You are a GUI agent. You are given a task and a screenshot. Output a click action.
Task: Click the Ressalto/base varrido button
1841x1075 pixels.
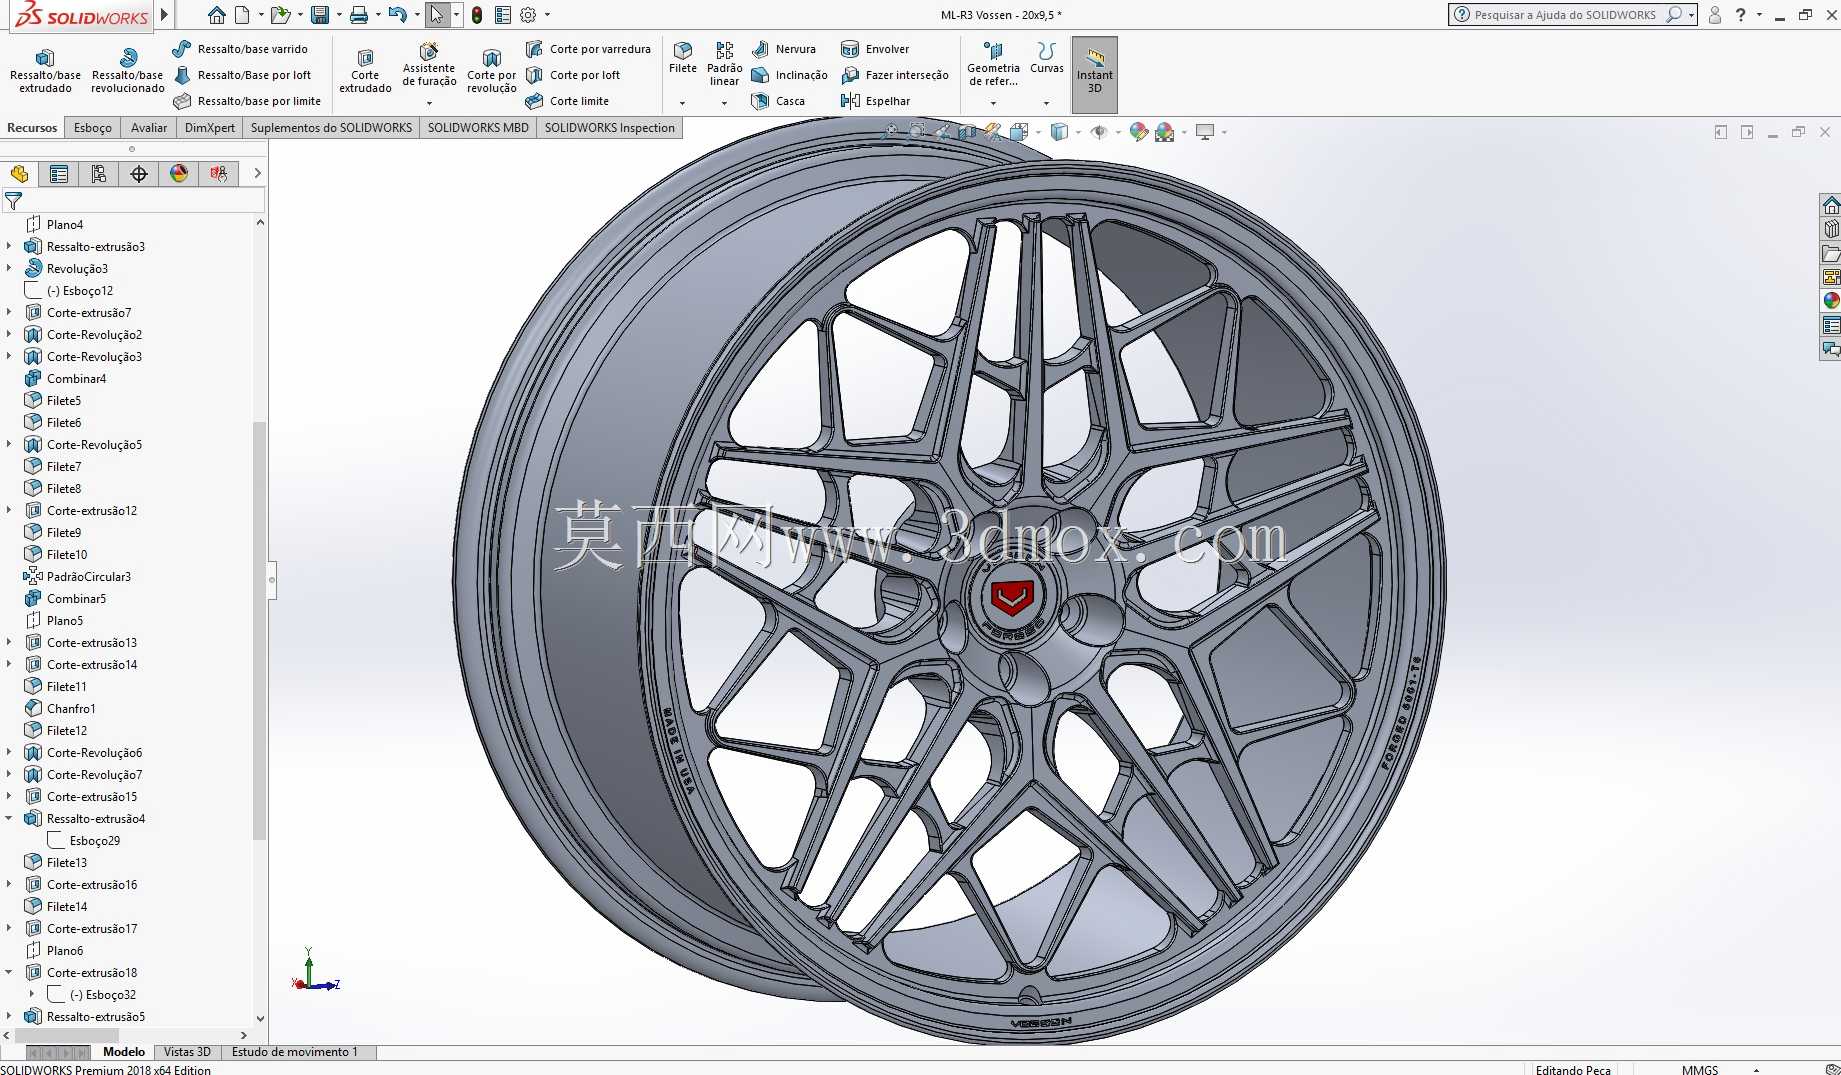[x=241, y=49]
